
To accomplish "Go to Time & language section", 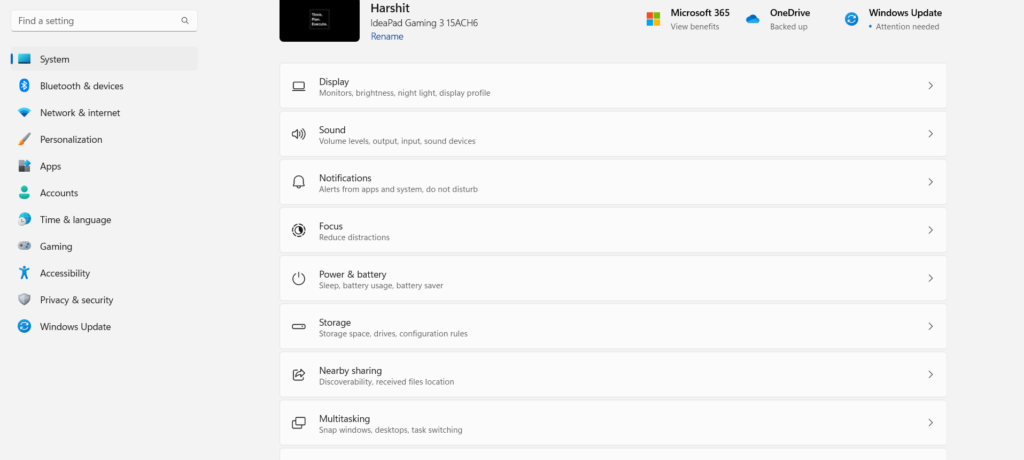I will [x=75, y=220].
